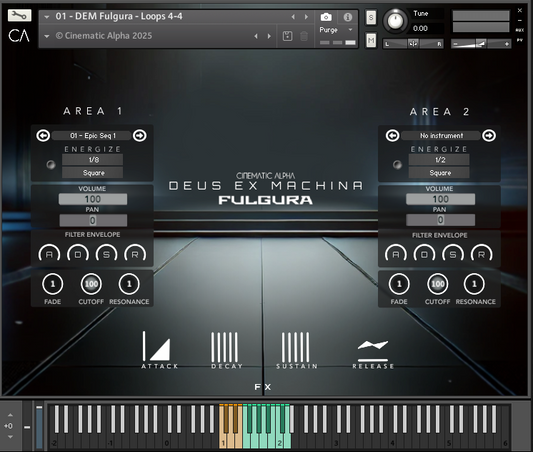
Task: Expand the Cinematic Alpha snapshot dropdown arrow
Action: (47, 36)
